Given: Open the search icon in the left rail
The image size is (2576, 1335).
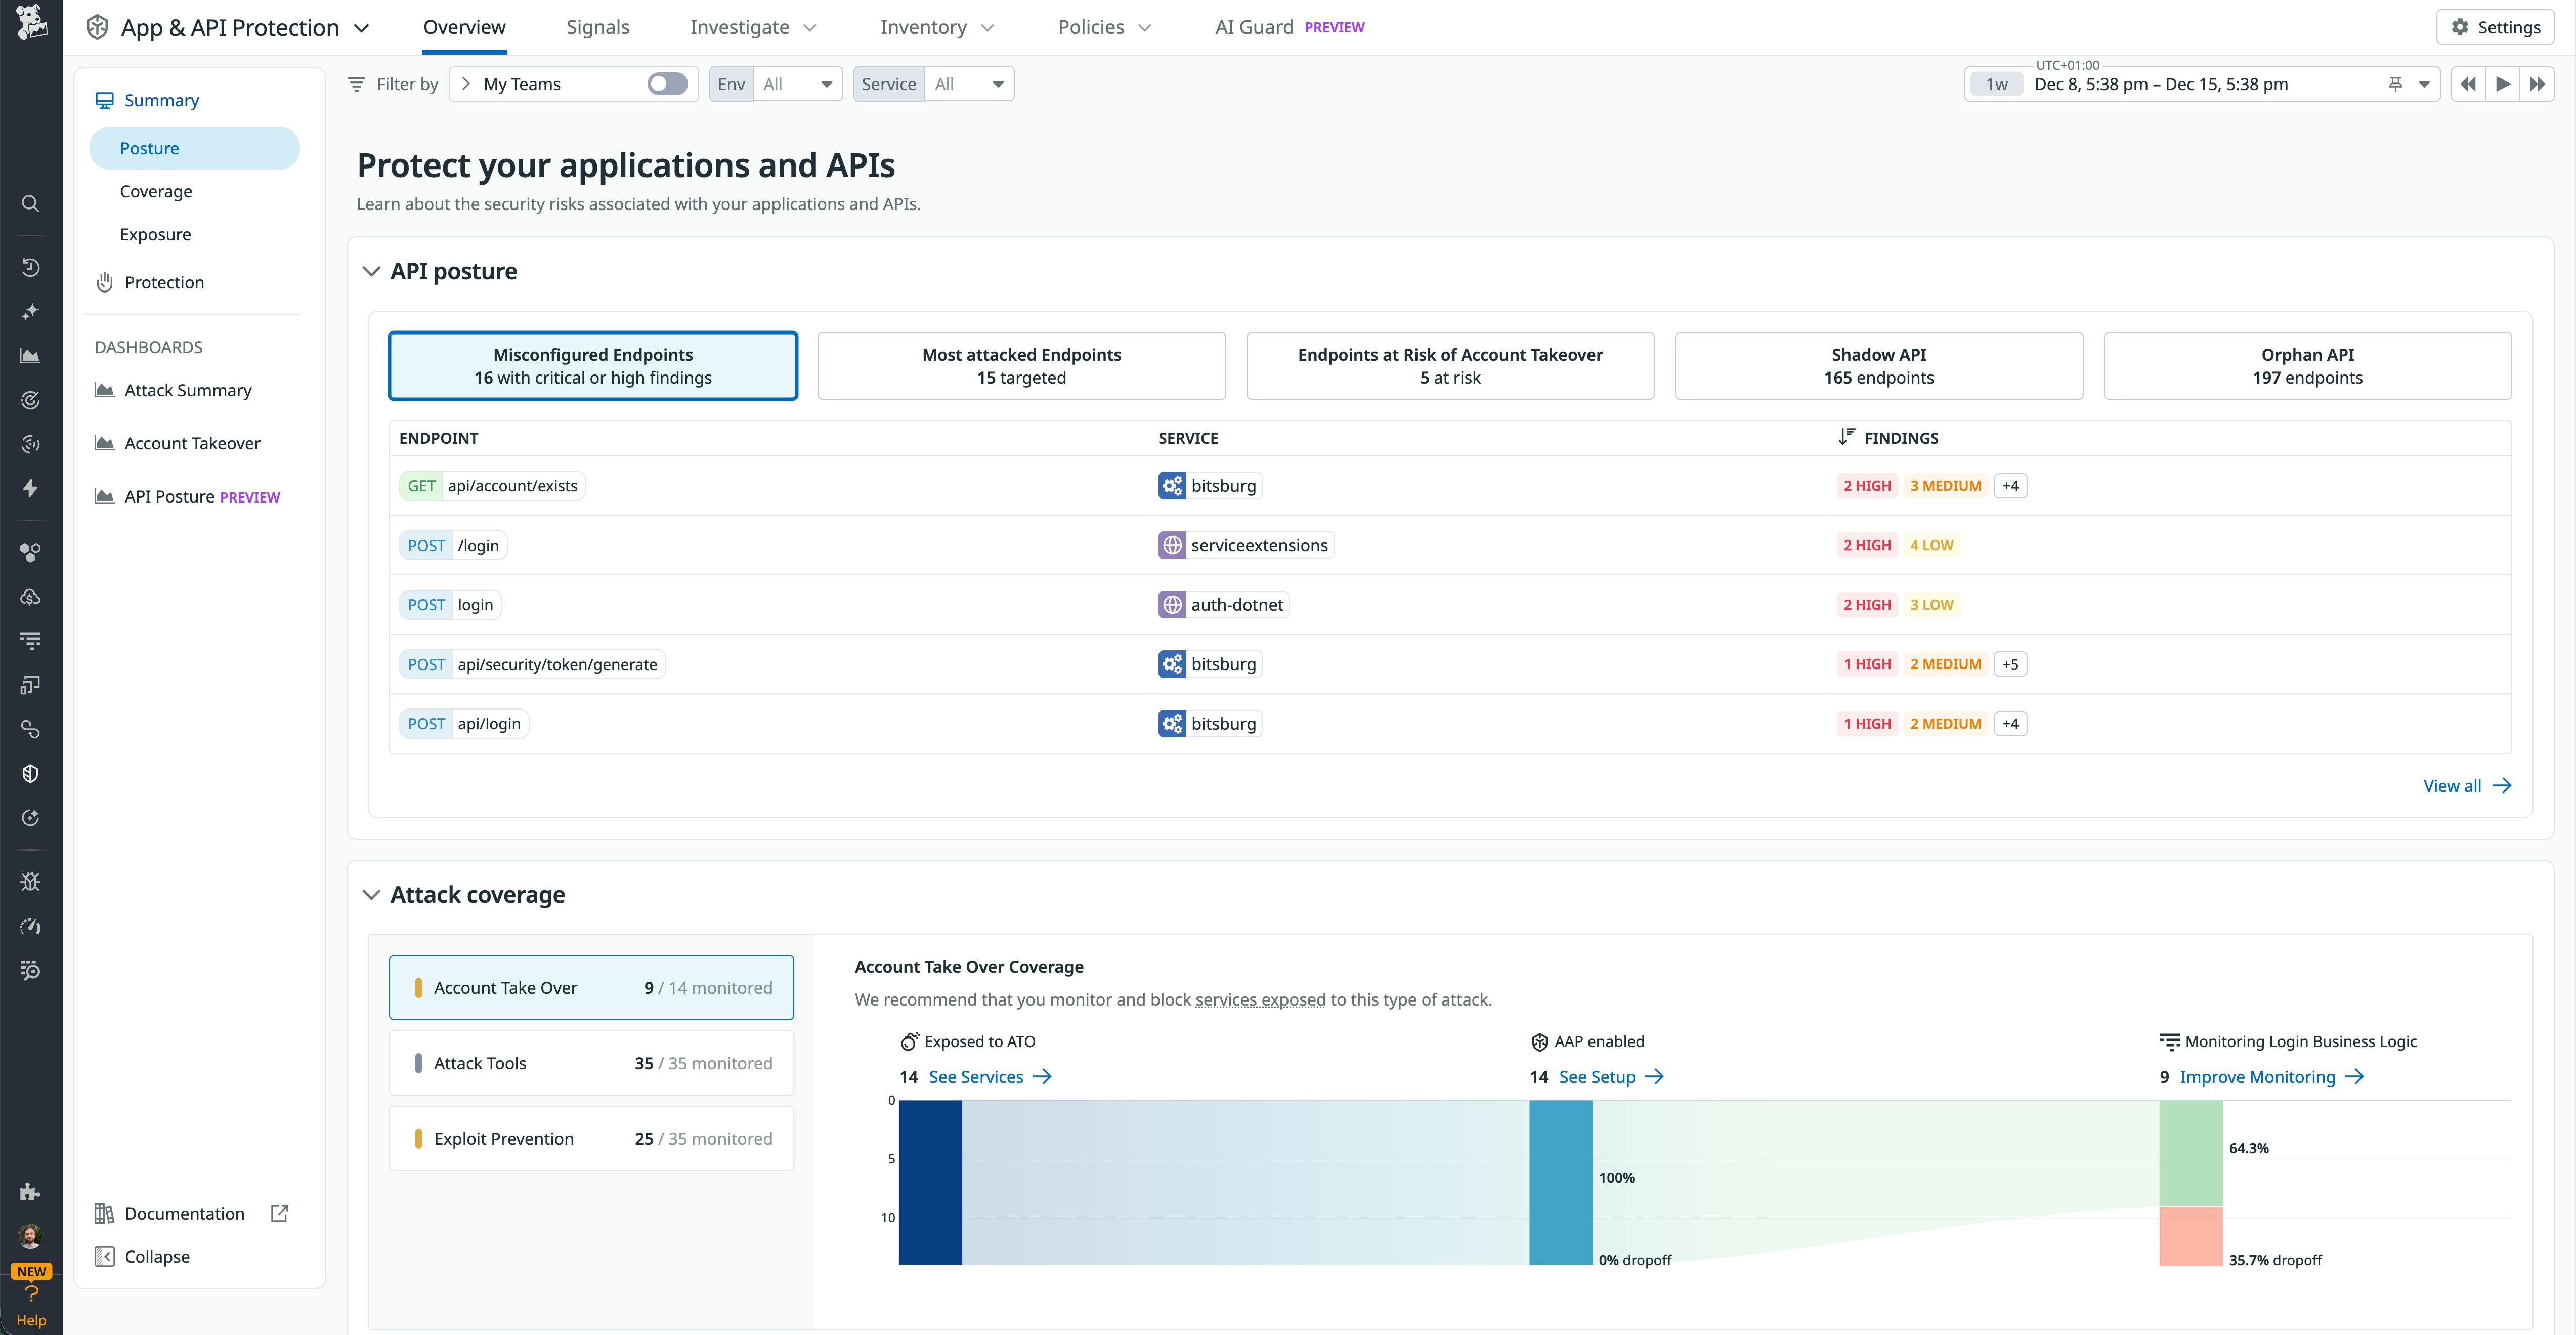Looking at the screenshot, I should click(x=30, y=203).
